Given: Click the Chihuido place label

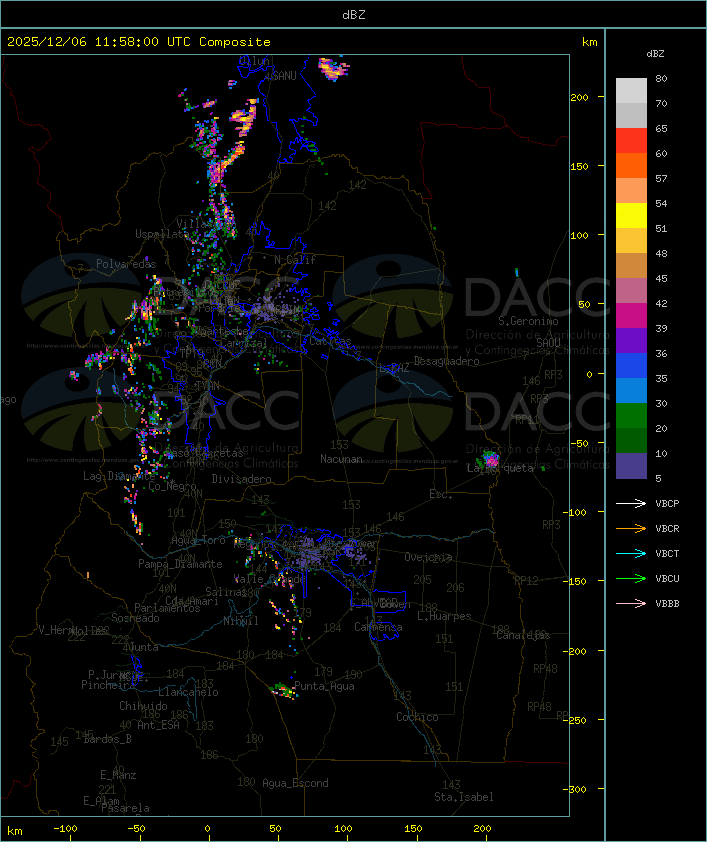Looking at the screenshot, I should [x=143, y=706].
